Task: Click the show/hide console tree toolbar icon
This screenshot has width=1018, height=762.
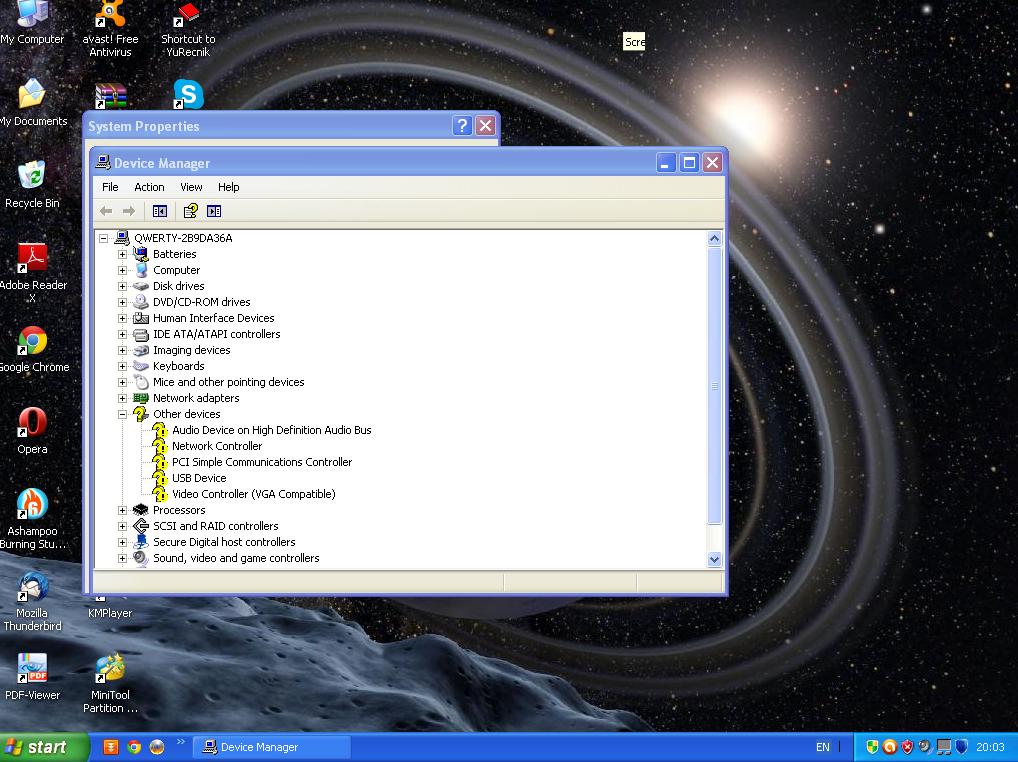Action: tap(159, 211)
